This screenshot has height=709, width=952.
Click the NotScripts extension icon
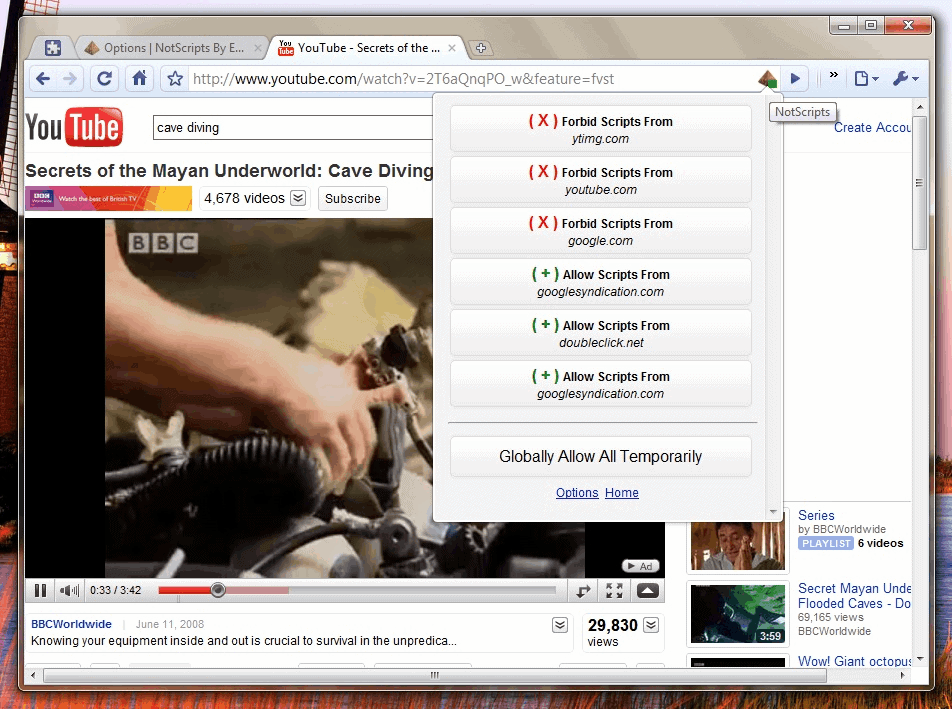767,79
